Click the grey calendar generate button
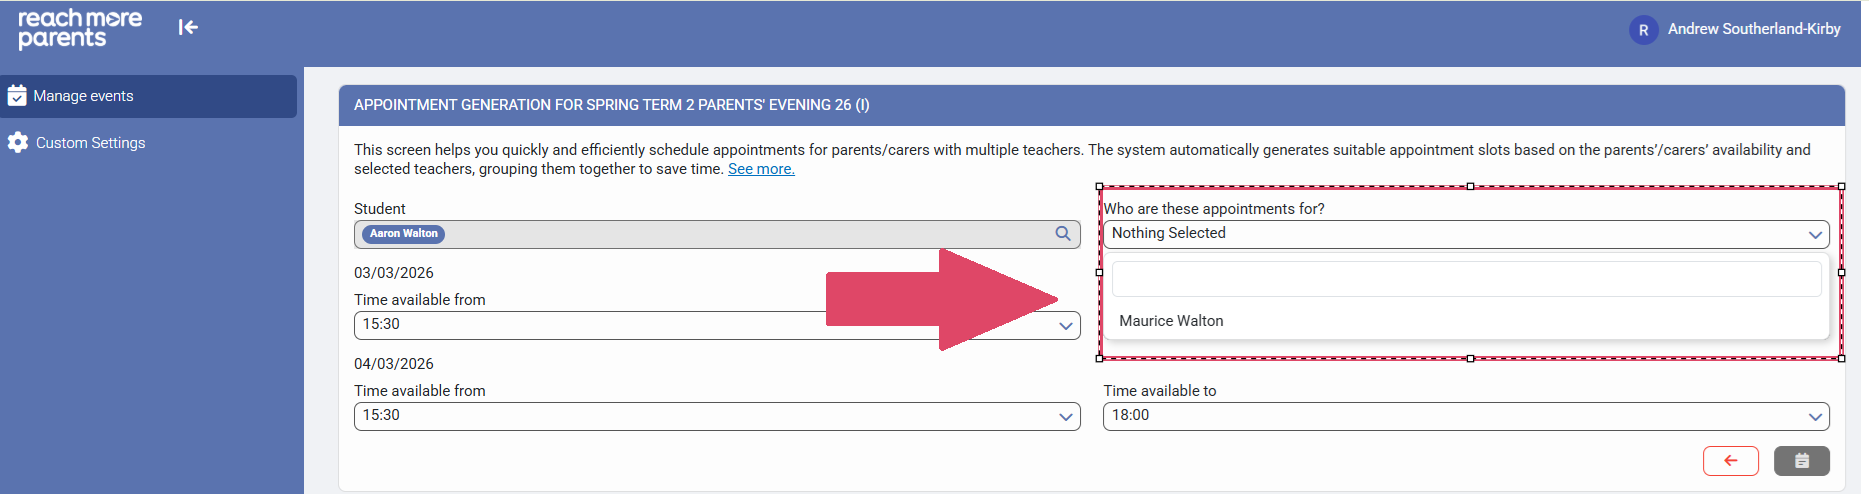1869x496 pixels. (1801, 461)
